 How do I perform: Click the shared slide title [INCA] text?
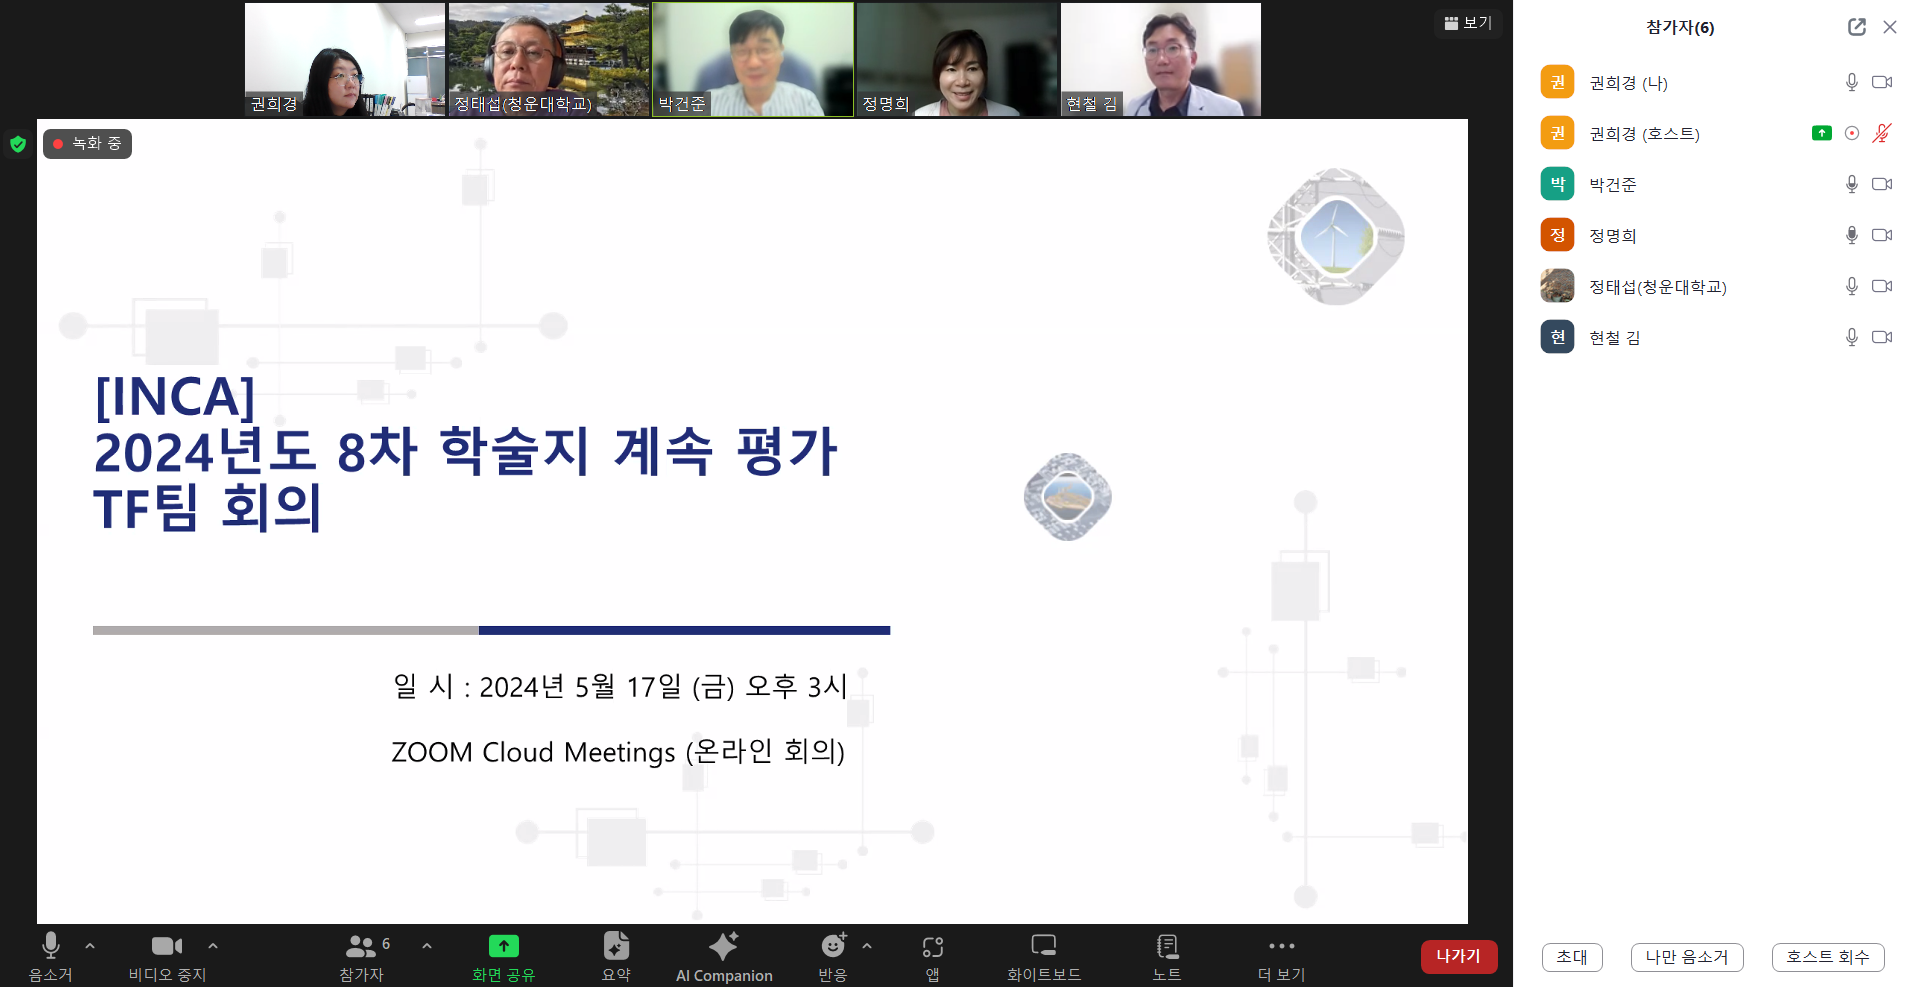(175, 396)
